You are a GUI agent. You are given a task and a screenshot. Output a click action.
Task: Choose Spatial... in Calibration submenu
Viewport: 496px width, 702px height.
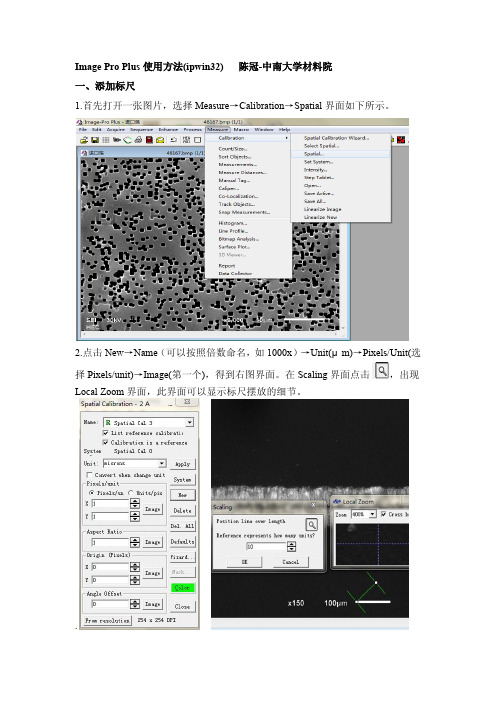pyautogui.click(x=341, y=154)
